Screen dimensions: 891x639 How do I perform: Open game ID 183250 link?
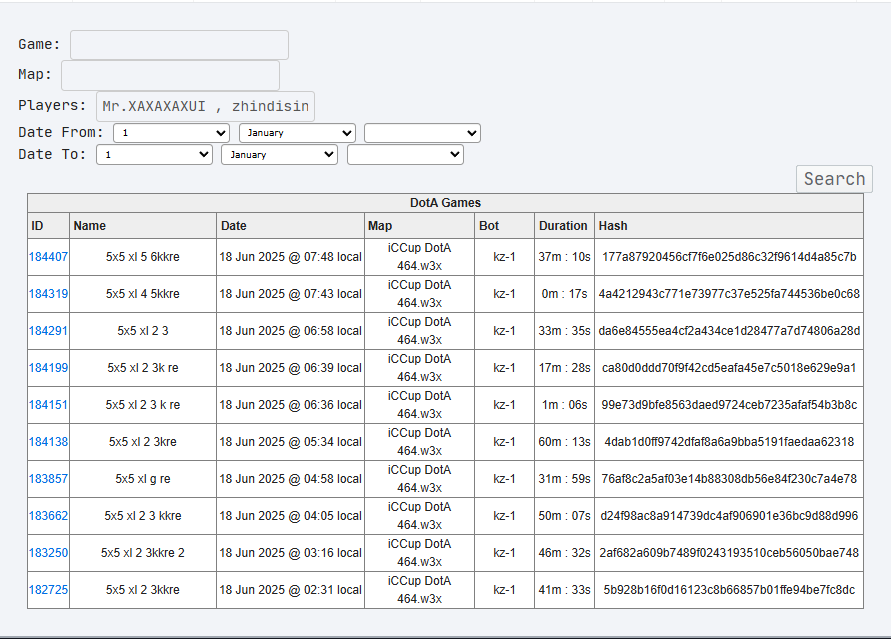tap(48, 553)
